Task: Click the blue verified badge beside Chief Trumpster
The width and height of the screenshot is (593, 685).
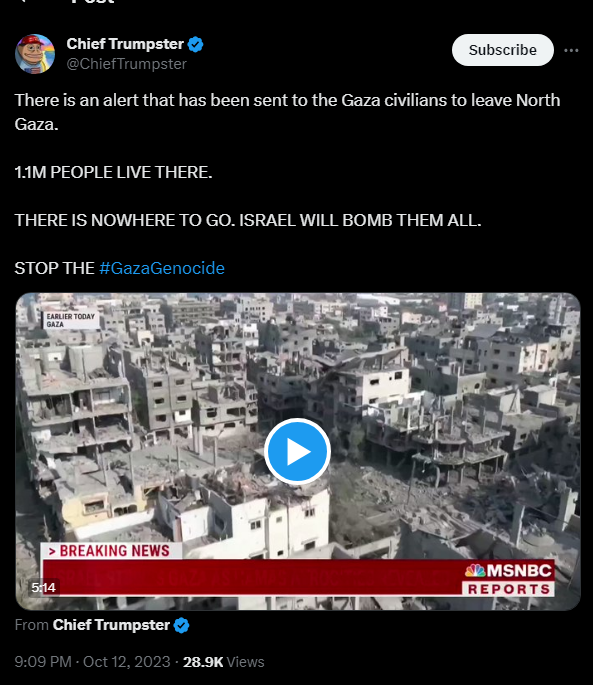Action: tap(195, 44)
